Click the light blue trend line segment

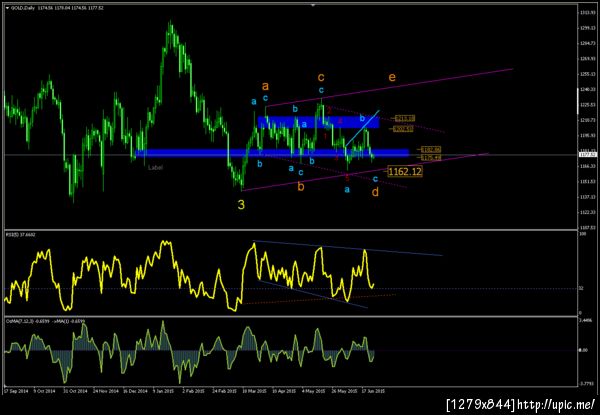pos(362,129)
